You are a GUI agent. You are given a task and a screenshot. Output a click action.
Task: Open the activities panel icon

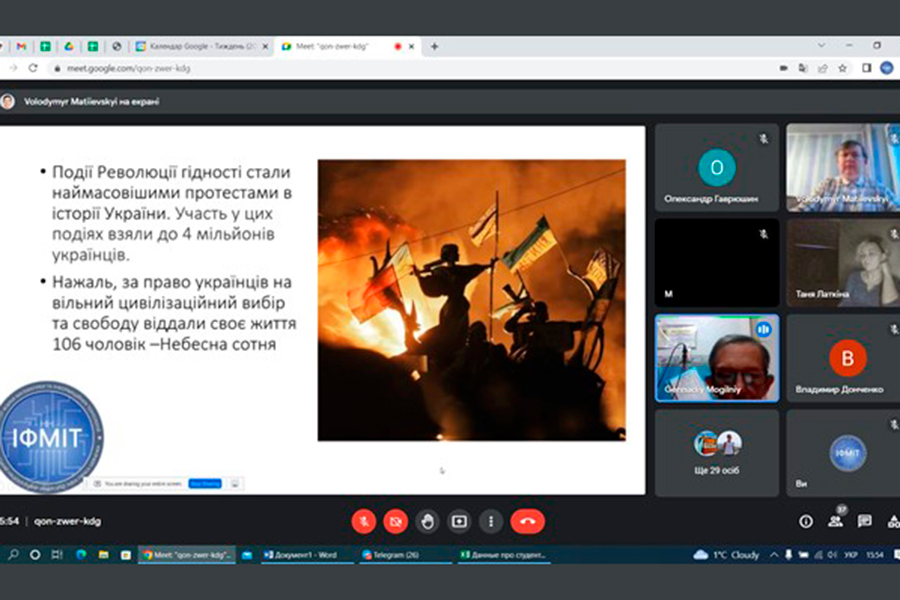[x=893, y=521]
